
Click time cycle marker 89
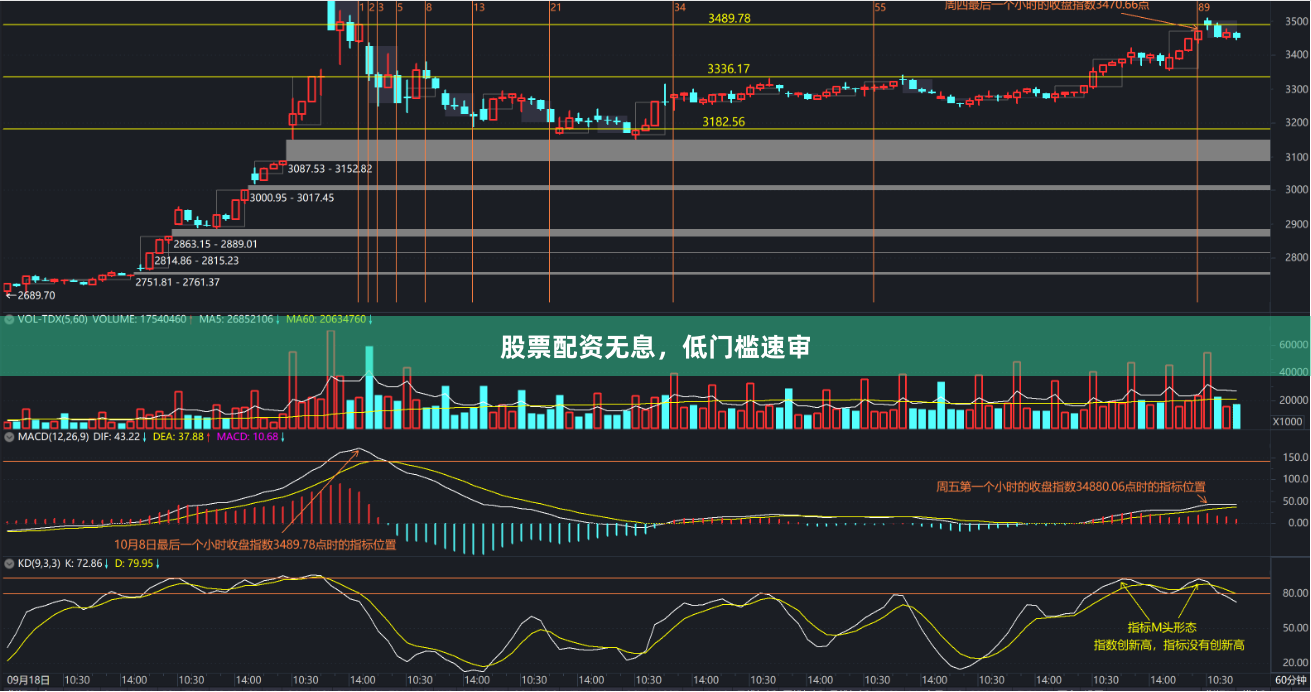click(1204, 7)
